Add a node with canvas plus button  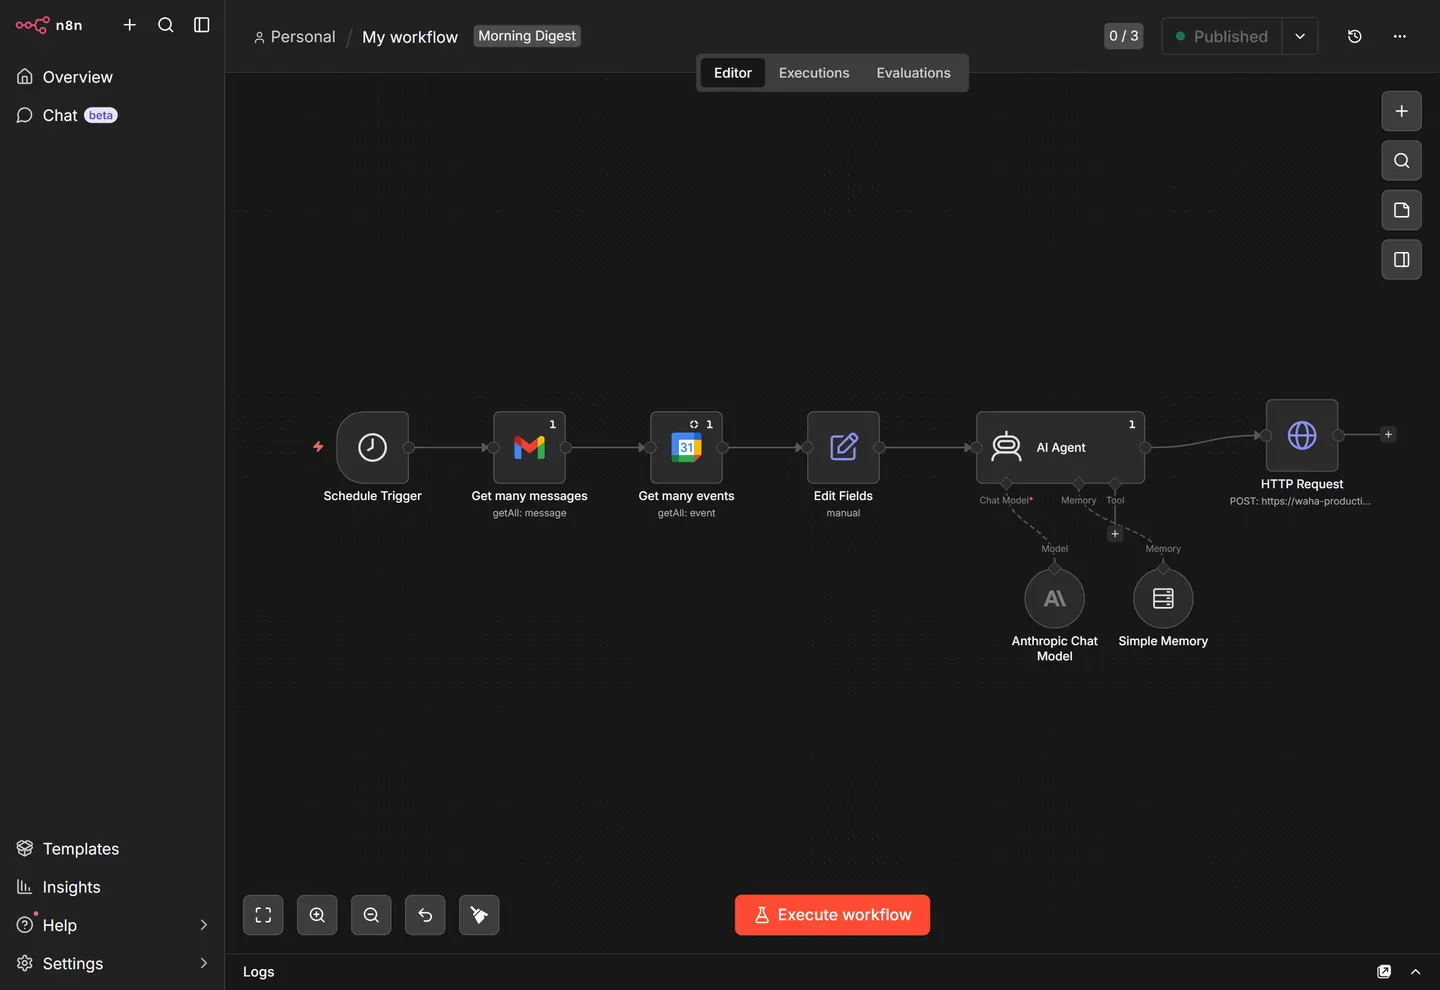(x=1402, y=111)
